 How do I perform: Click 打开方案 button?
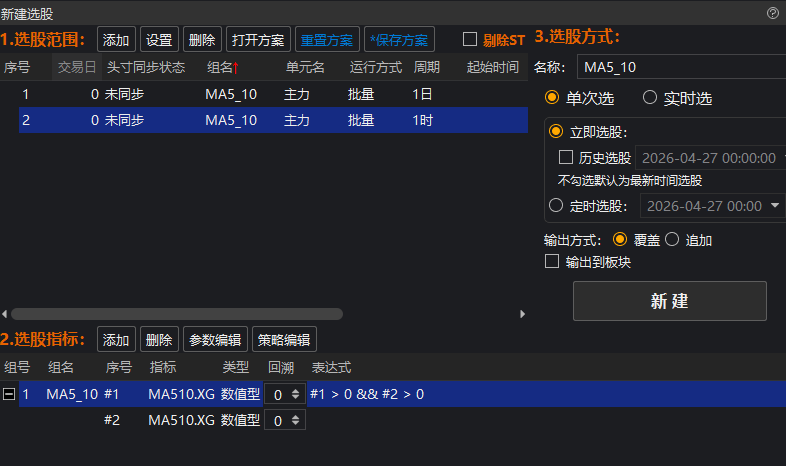(x=257, y=40)
